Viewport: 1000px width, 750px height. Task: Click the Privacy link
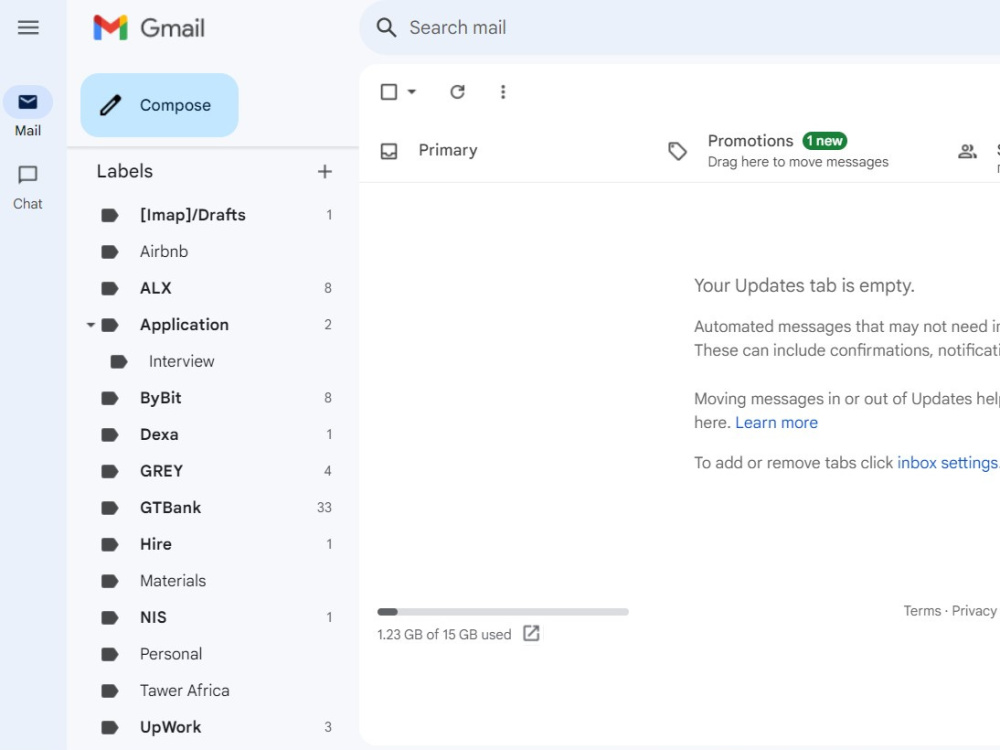point(974,611)
